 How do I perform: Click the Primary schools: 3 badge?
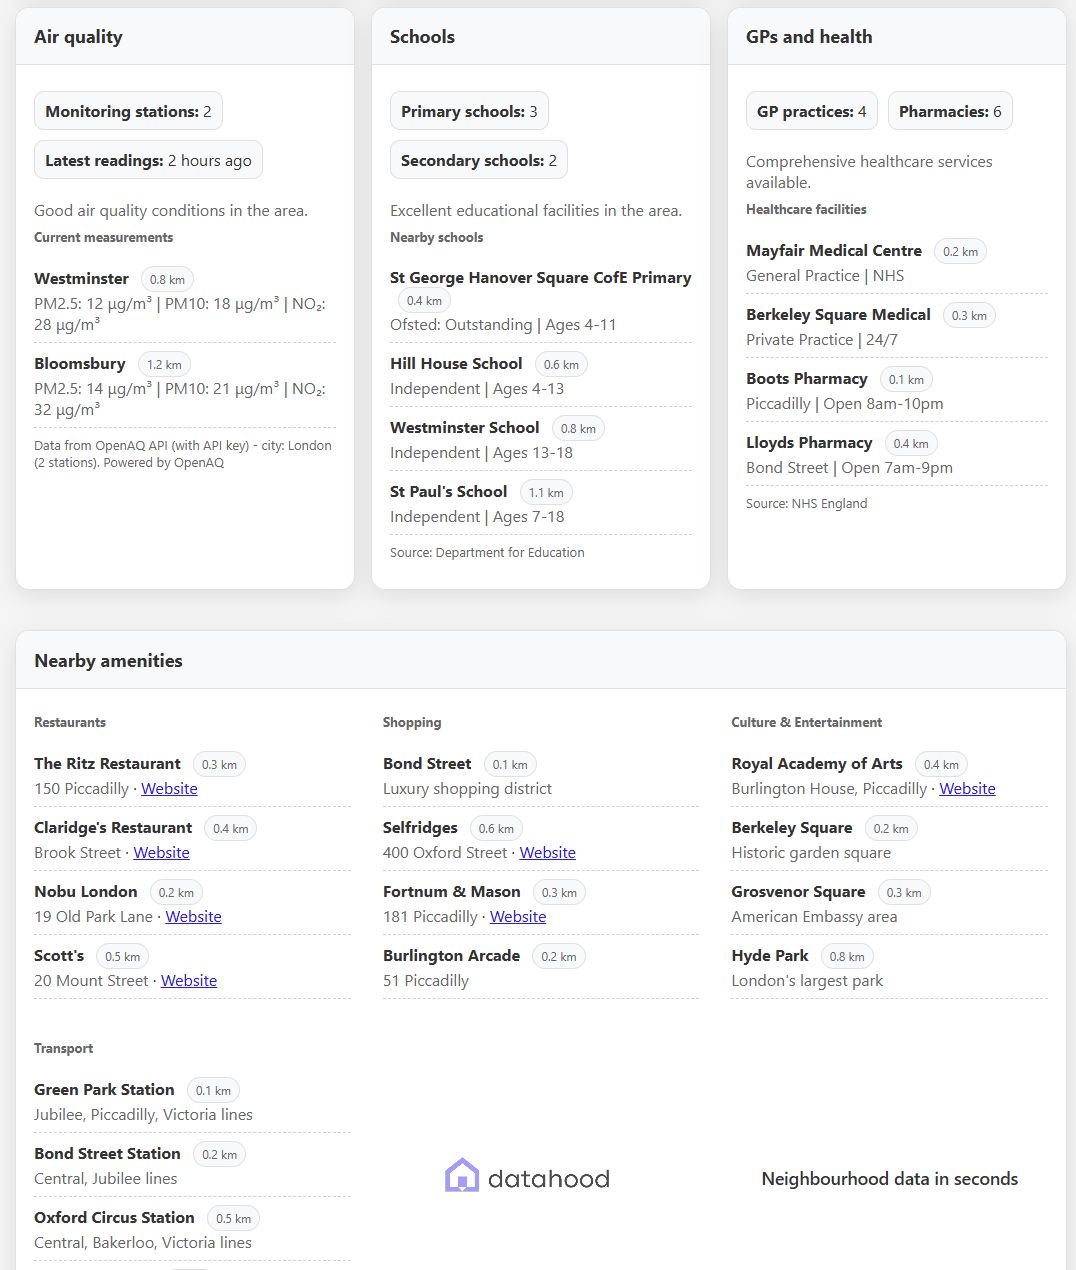coord(469,111)
